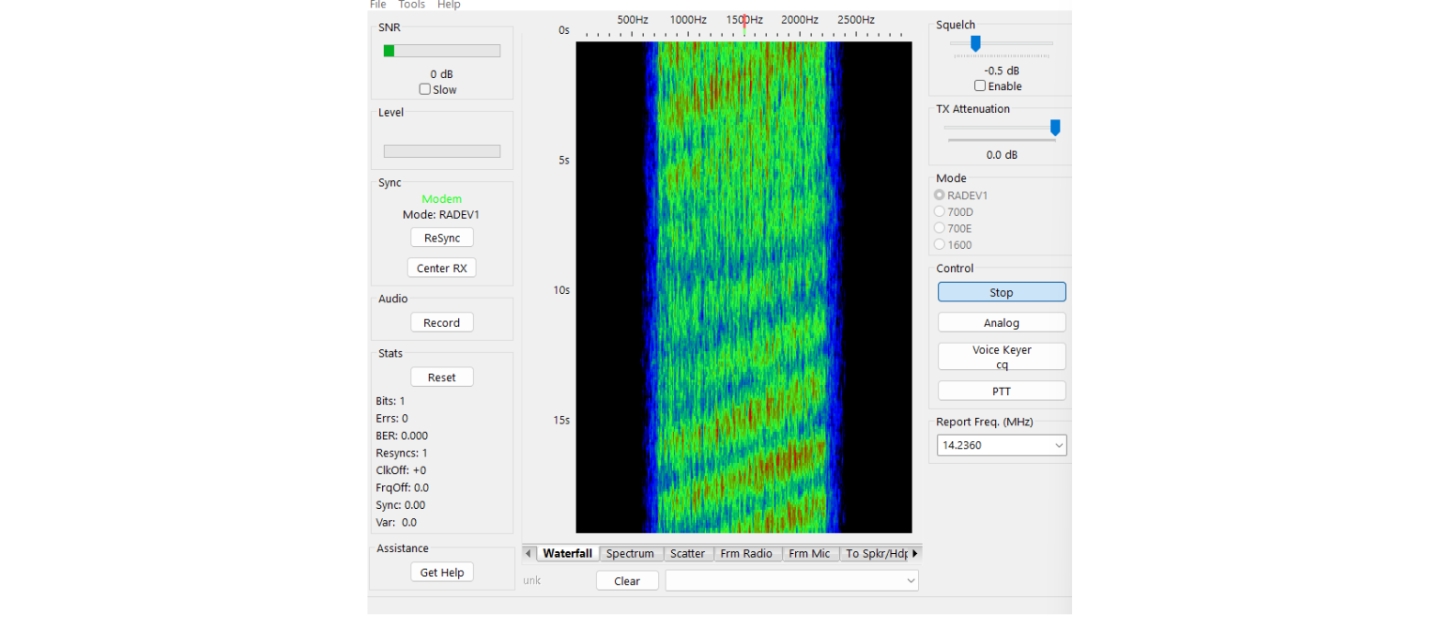Switch to the To Spkr/Hdp tab
1440x625 pixels.
point(877,553)
